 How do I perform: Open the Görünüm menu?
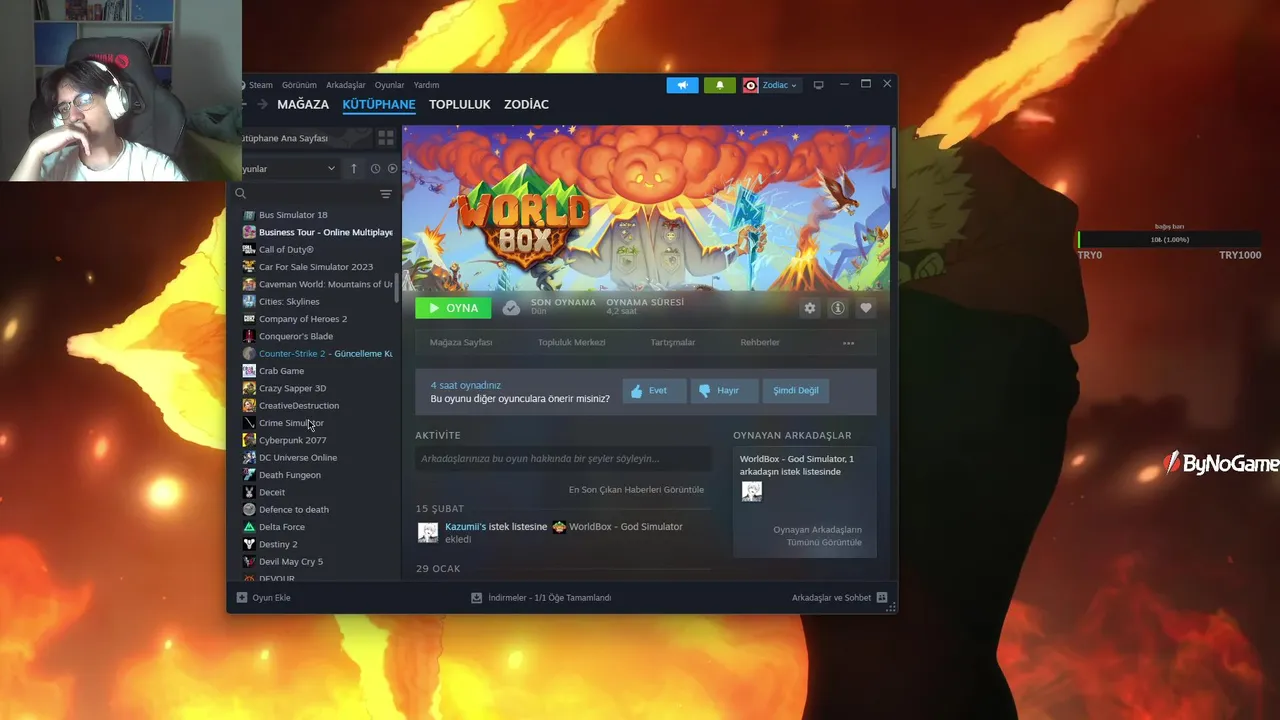pyautogui.click(x=299, y=85)
